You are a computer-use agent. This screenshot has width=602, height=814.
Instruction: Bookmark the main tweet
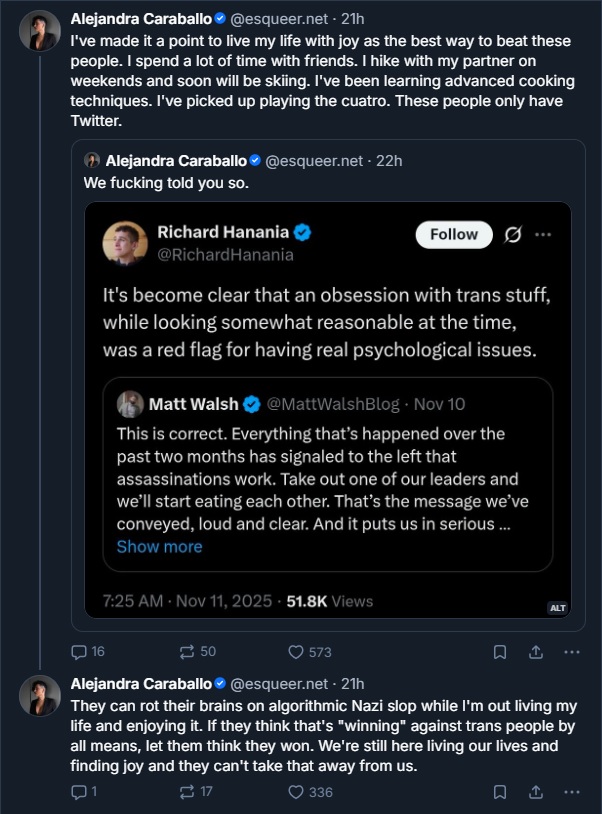(499, 651)
